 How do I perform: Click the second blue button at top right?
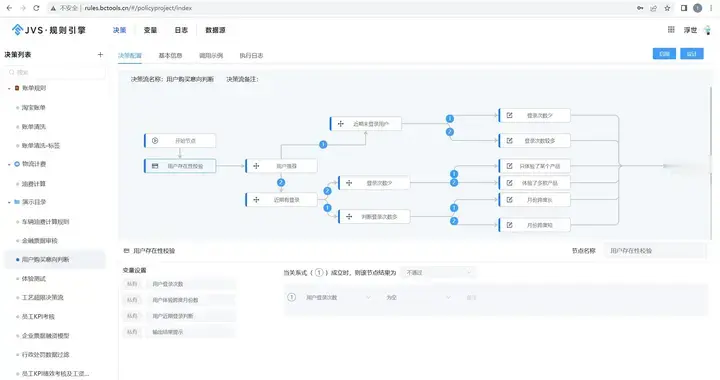[692, 54]
